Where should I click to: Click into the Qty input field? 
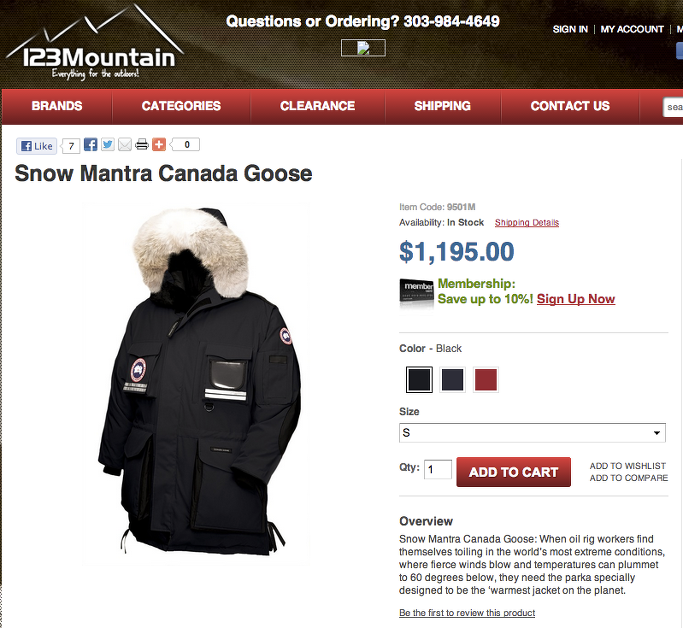click(438, 469)
